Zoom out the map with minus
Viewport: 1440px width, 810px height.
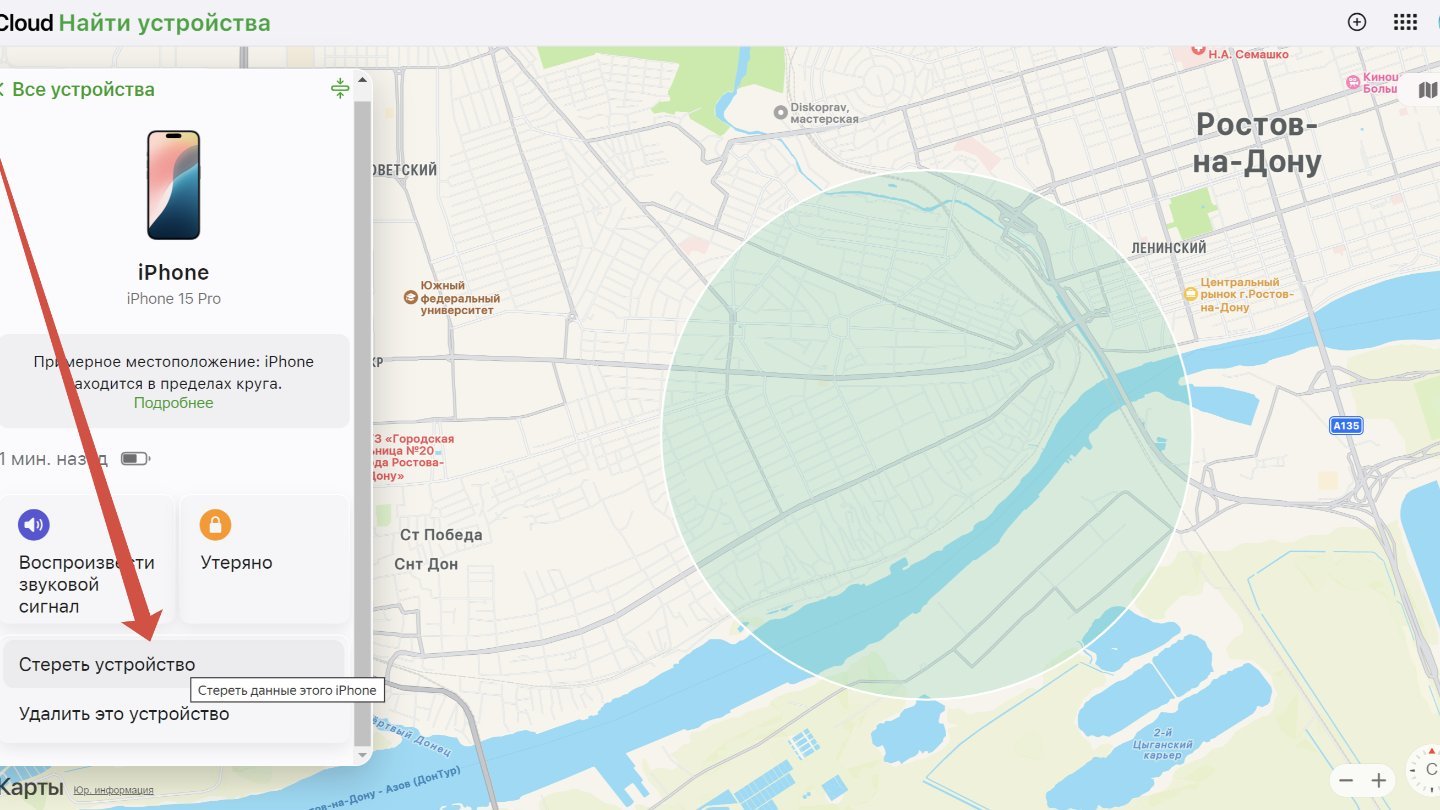(x=1346, y=780)
